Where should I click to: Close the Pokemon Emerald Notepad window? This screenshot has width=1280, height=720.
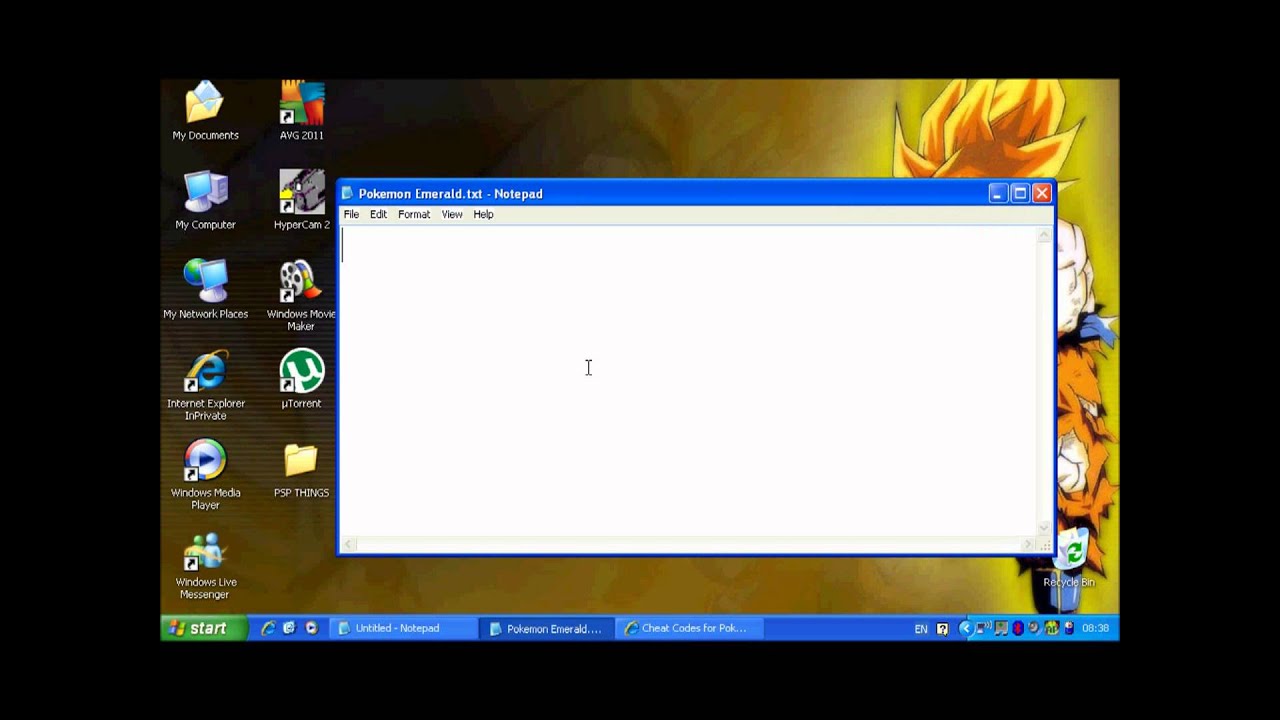[x=1042, y=194]
